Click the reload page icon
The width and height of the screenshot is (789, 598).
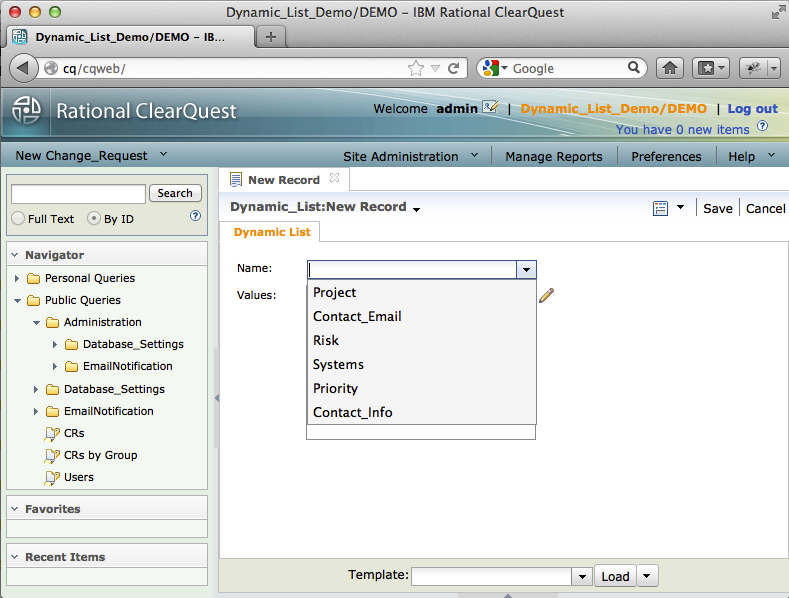pos(453,68)
